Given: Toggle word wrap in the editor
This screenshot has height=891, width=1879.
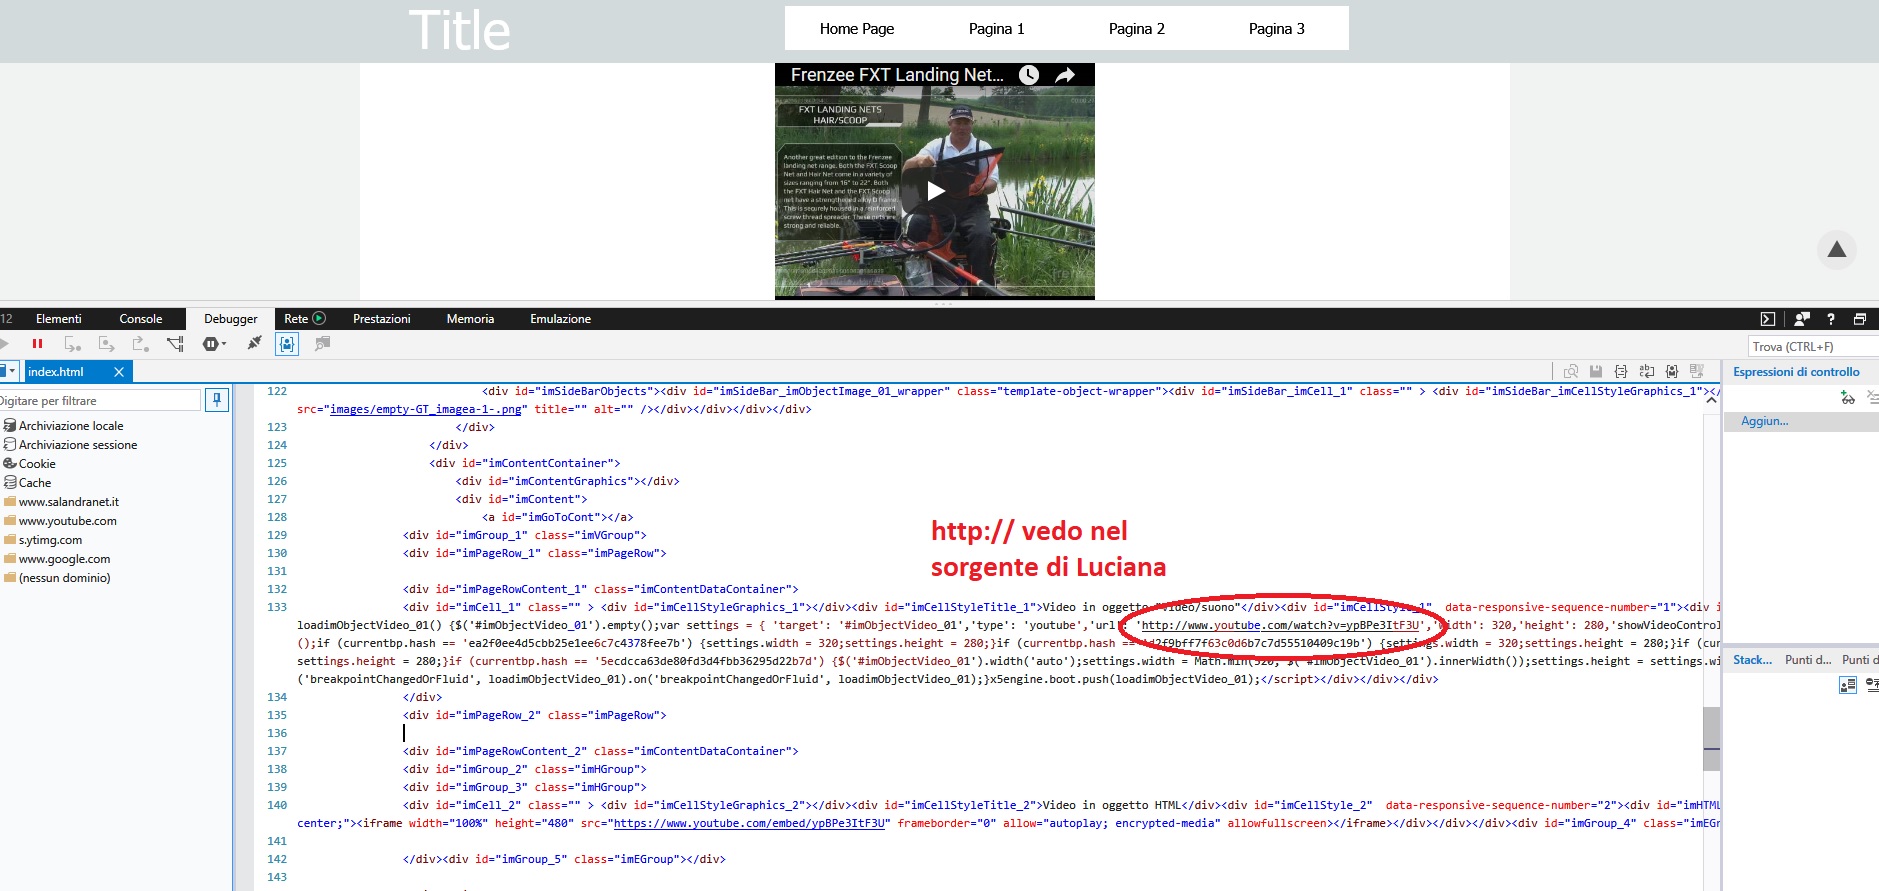Looking at the screenshot, I should pyautogui.click(x=1647, y=371).
